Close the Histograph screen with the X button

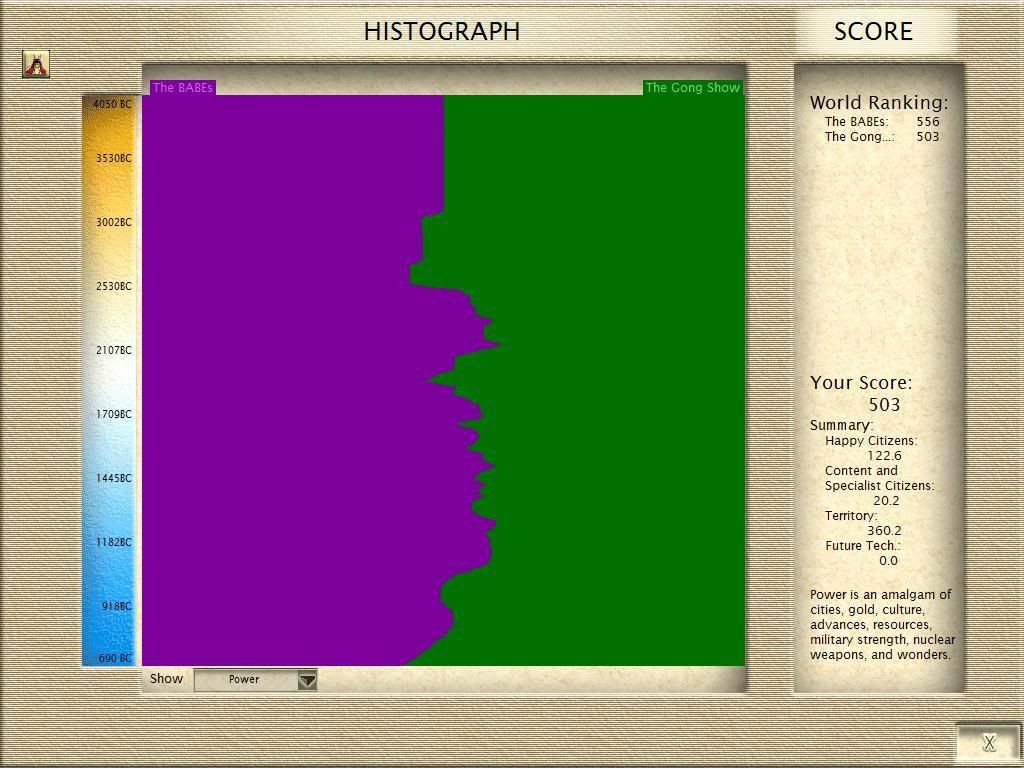(989, 743)
